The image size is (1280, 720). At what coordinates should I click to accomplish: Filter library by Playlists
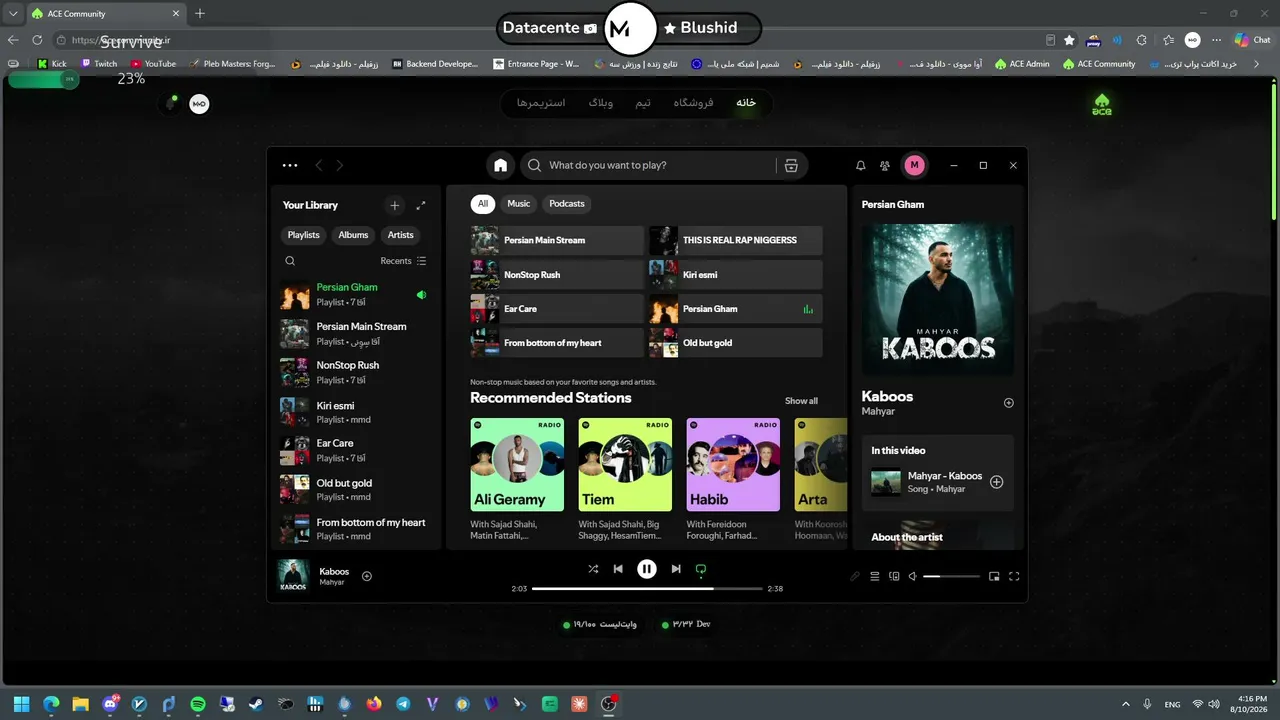pyautogui.click(x=304, y=235)
